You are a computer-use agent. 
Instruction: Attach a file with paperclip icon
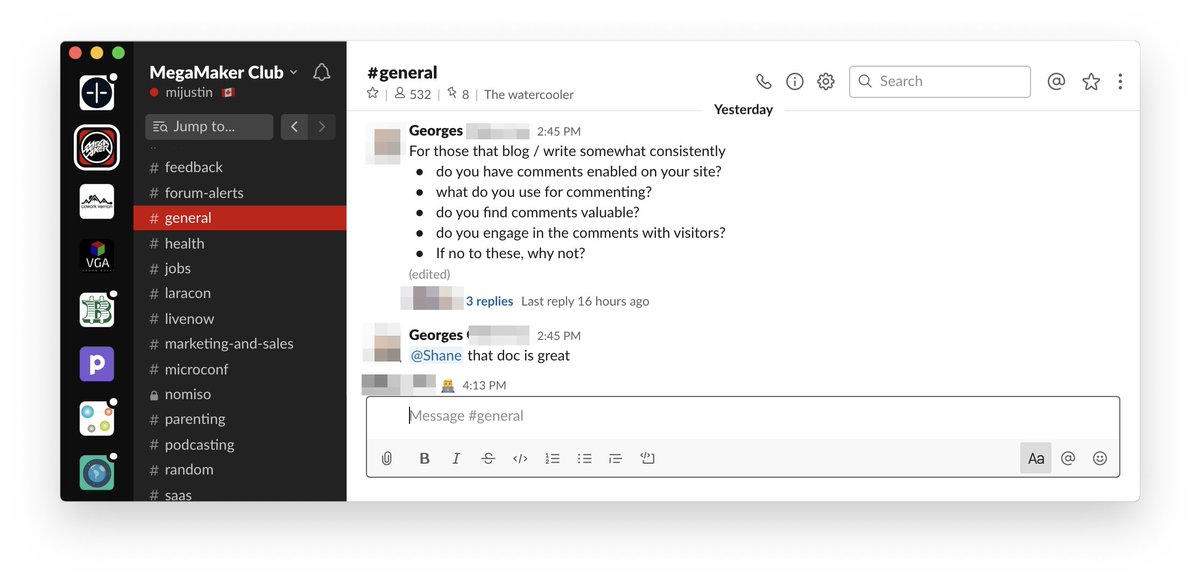387,458
